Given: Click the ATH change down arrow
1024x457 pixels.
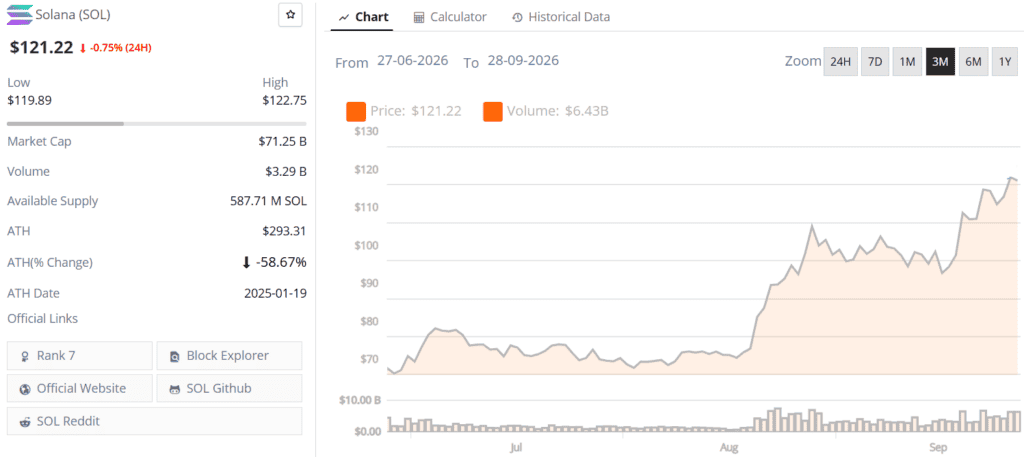Looking at the screenshot, I should point(246,262).
